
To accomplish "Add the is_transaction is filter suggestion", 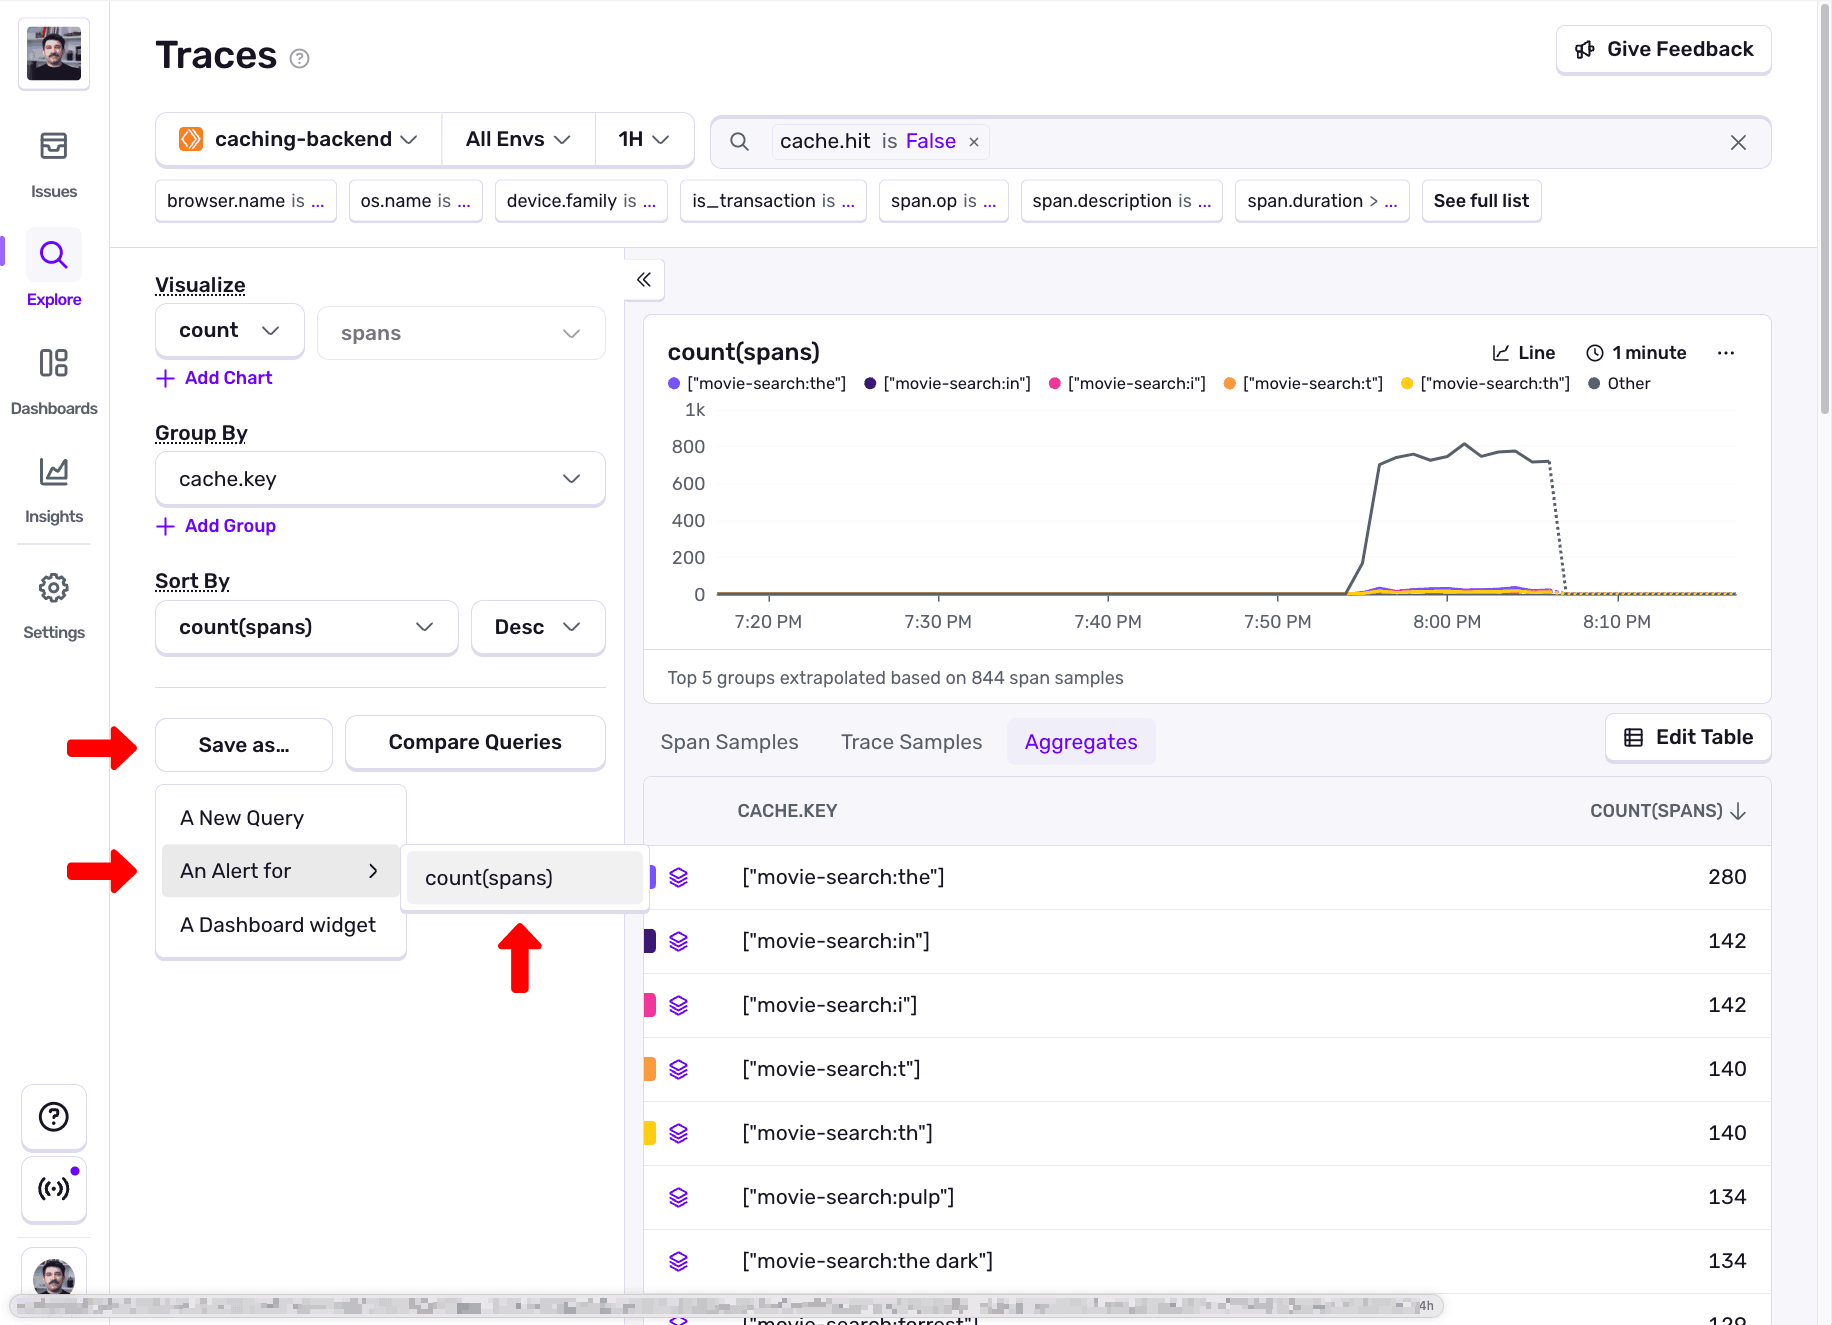I will coord(773,201).
